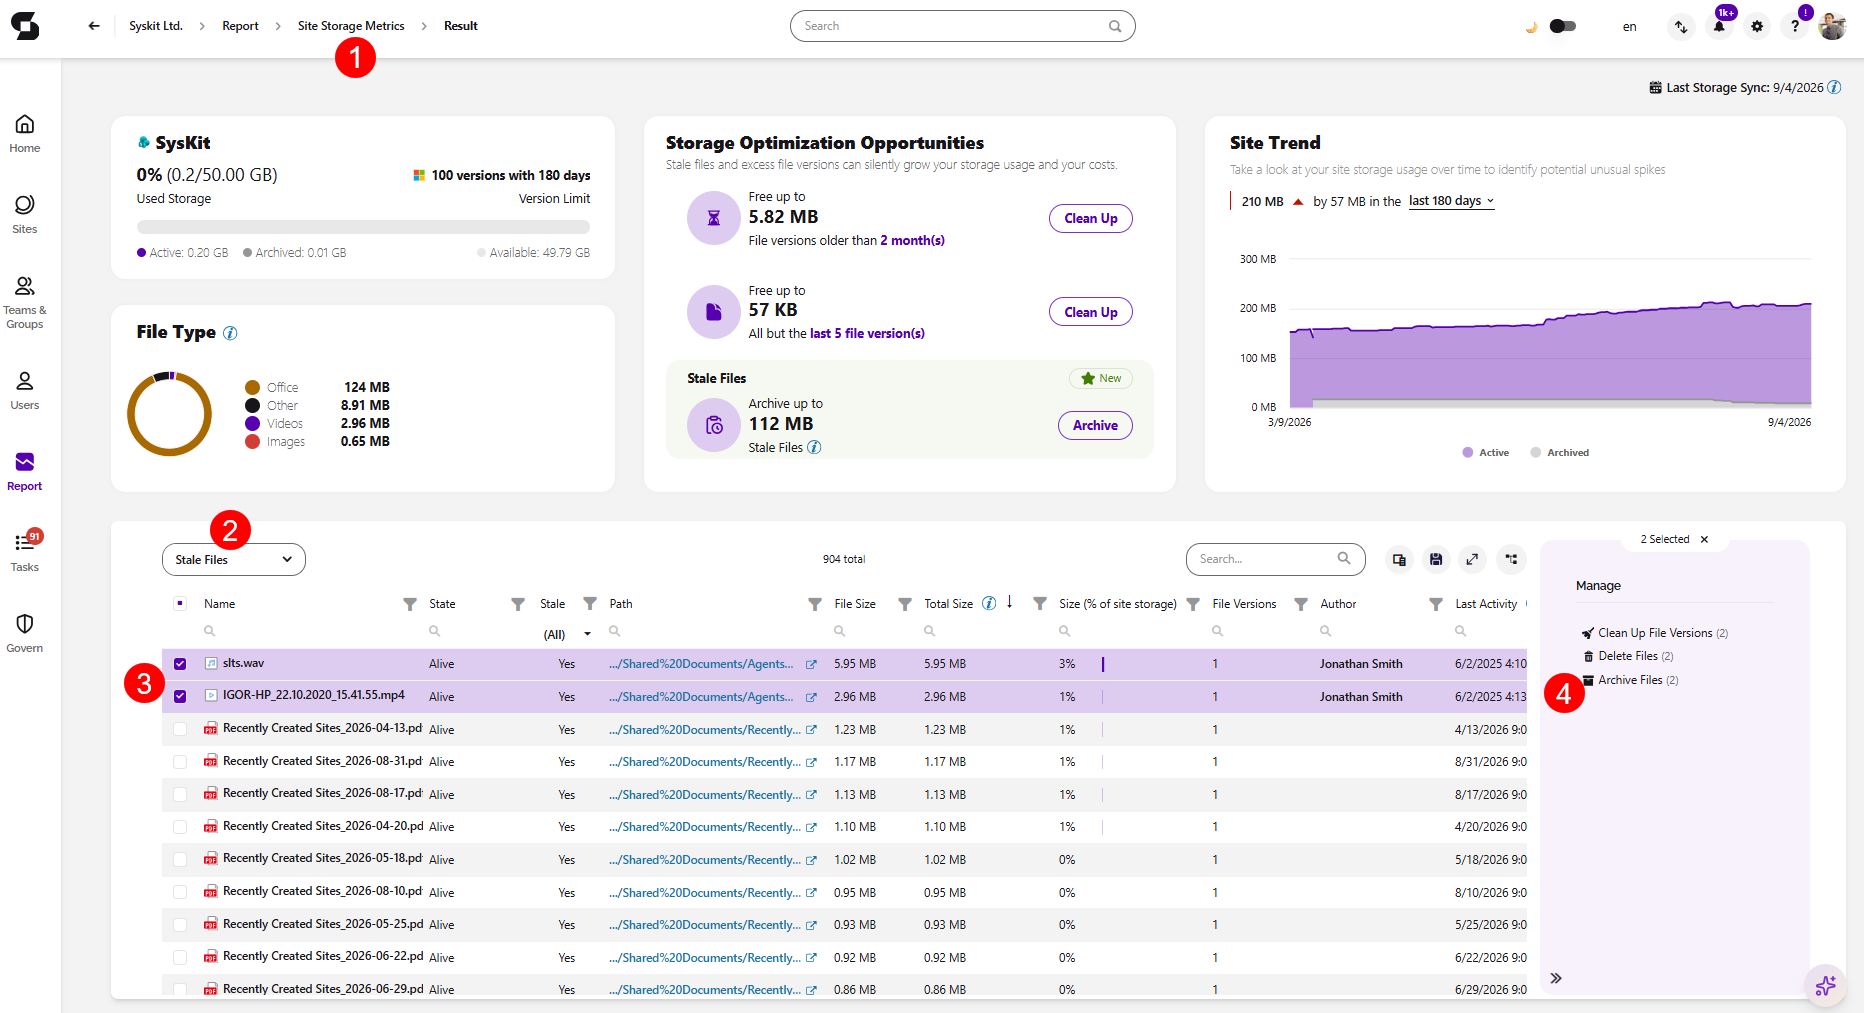The height and width of the screenshot is (1013, 1864).
Task: Check the Recently Created Sites_2026-04-20 row
Action: click(180, 827)
